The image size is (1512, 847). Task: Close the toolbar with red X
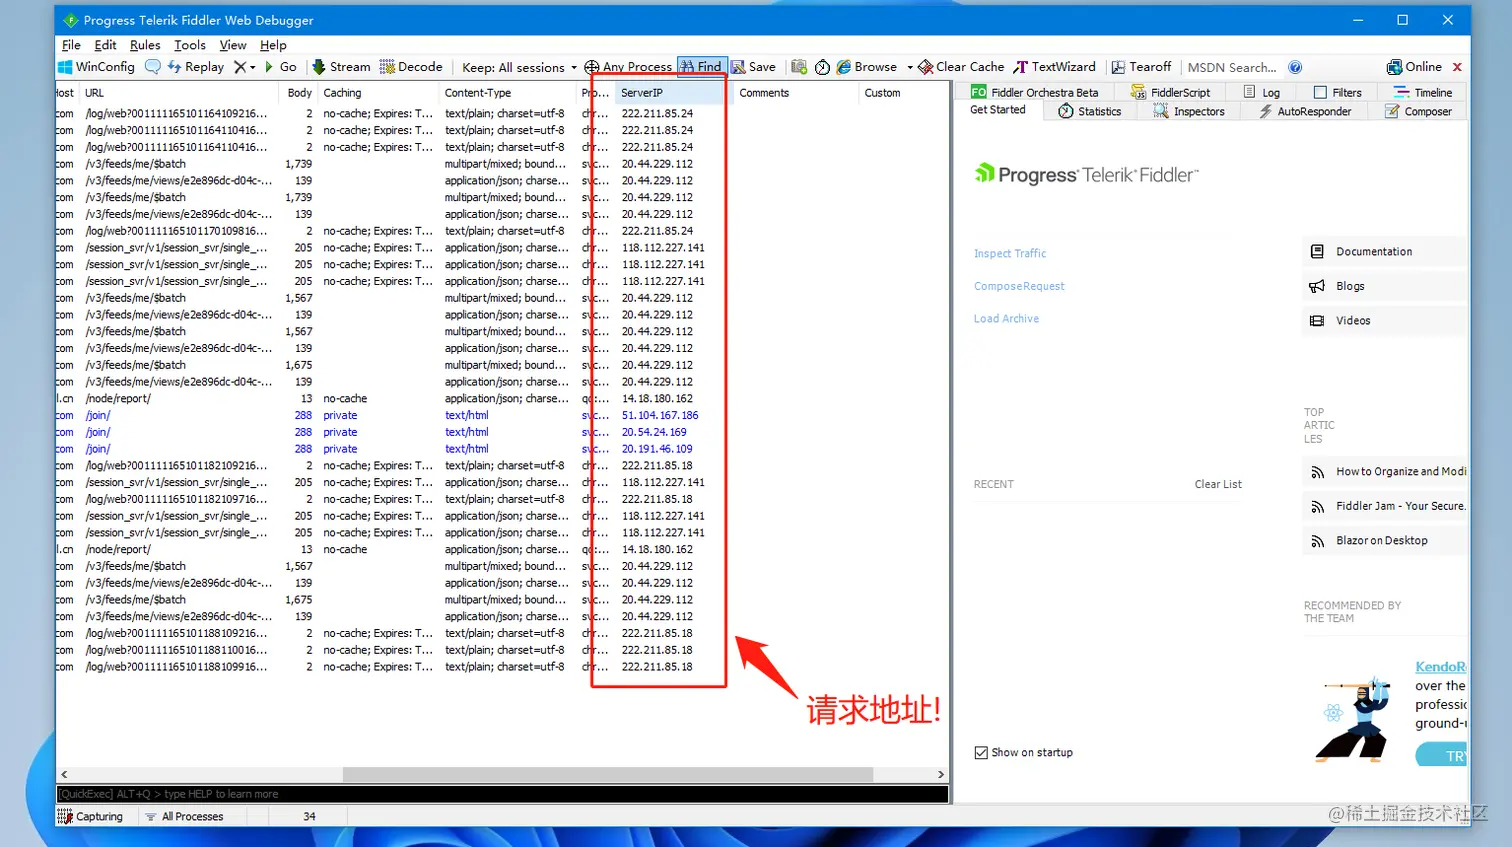click(1457, 67)
